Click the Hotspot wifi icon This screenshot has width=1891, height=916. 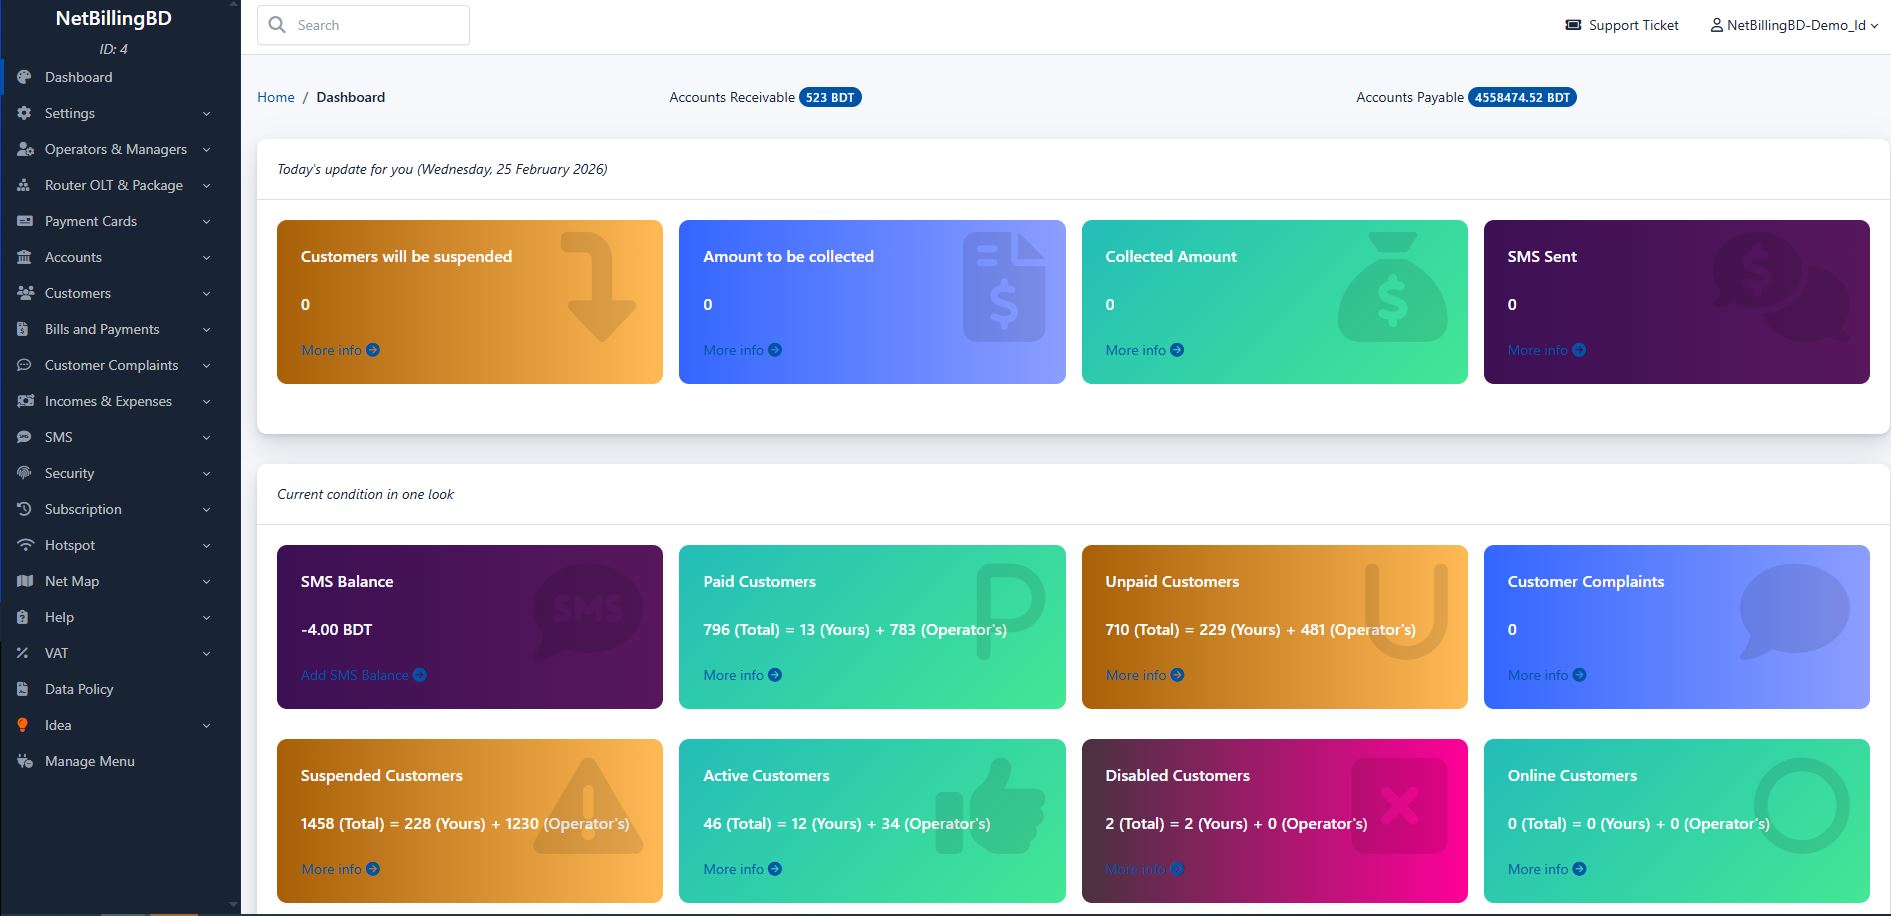(x=24, y=545)
